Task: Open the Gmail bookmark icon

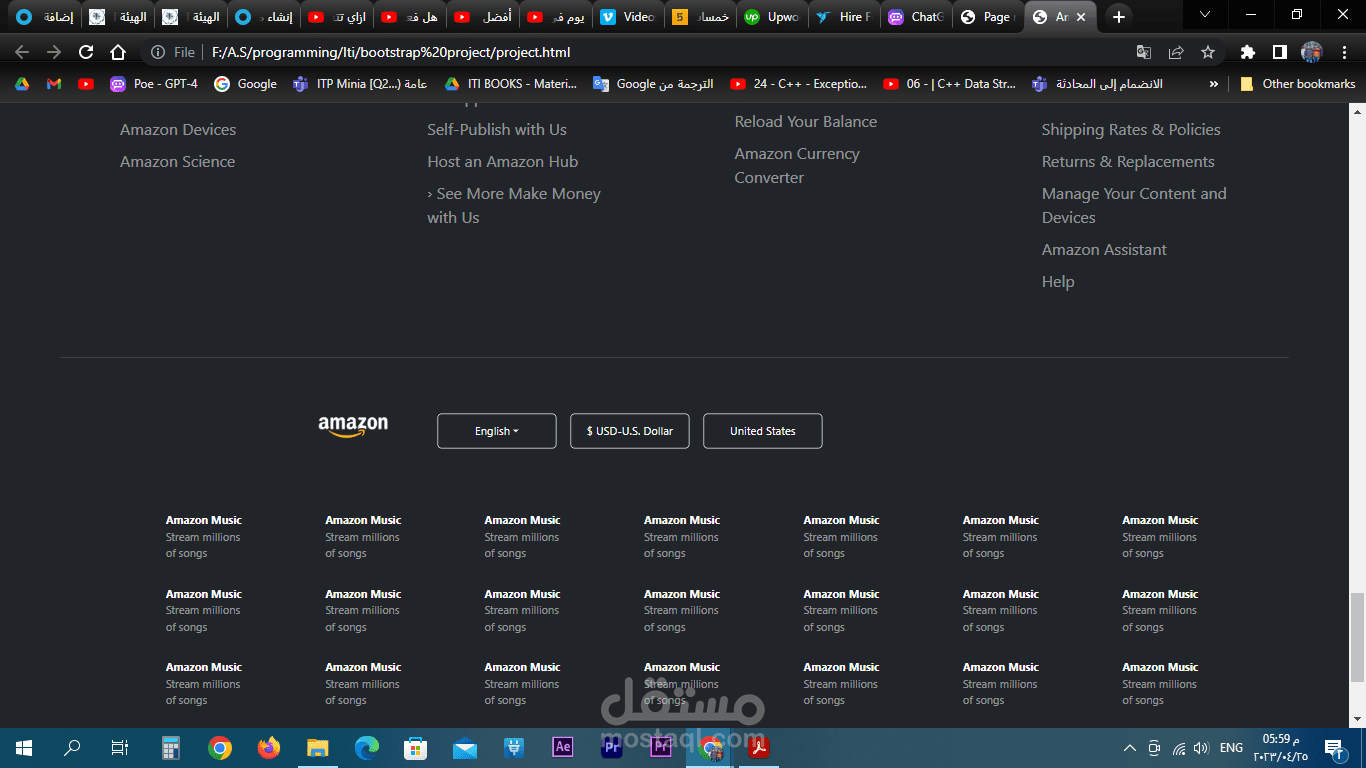Action: point(54,84)
